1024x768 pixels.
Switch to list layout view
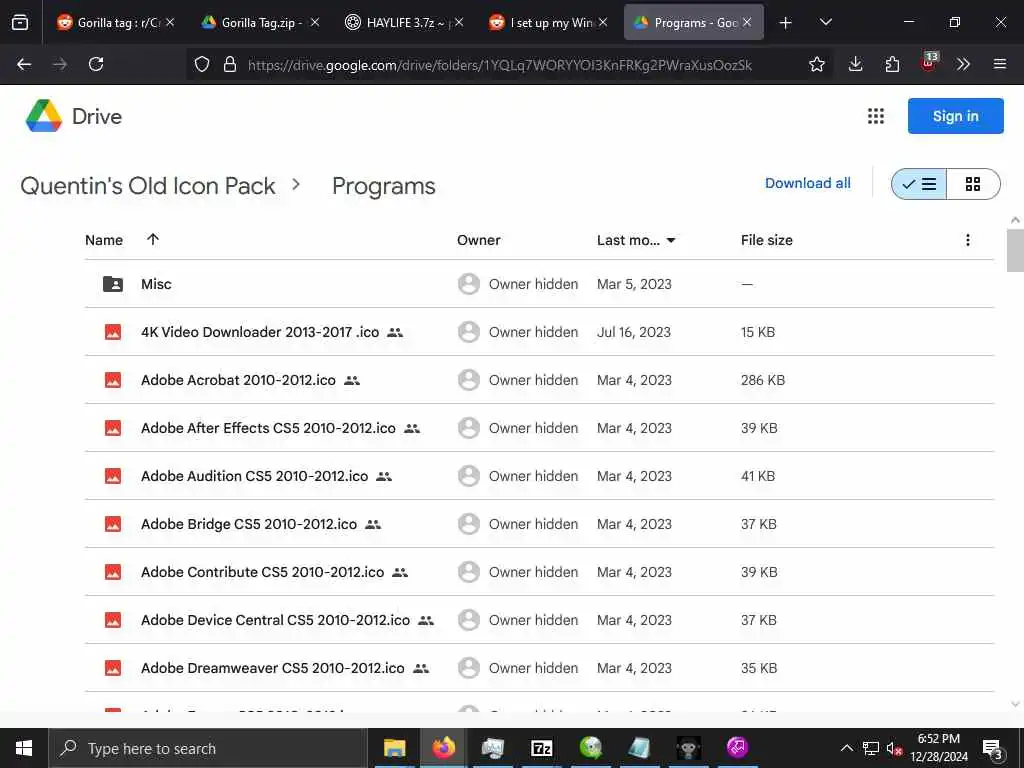(x=919, y=184)
